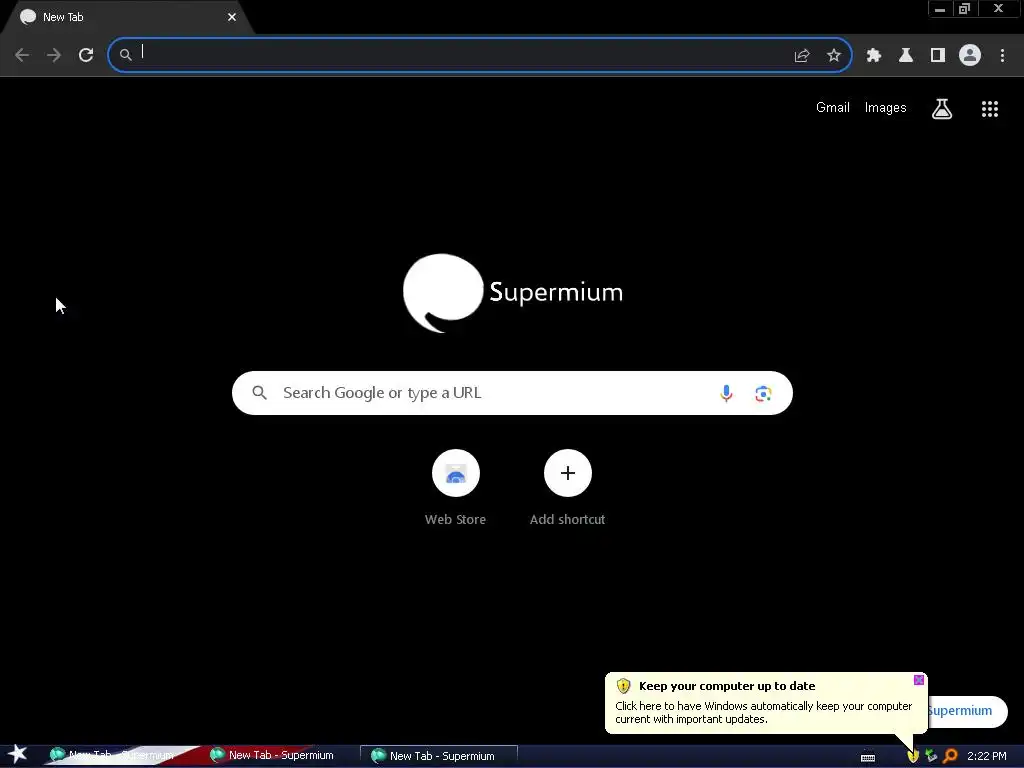Viewport: 1024px width, 768px height.
Task: Open the Extensions puzzle icon
Action: point(874,56)
